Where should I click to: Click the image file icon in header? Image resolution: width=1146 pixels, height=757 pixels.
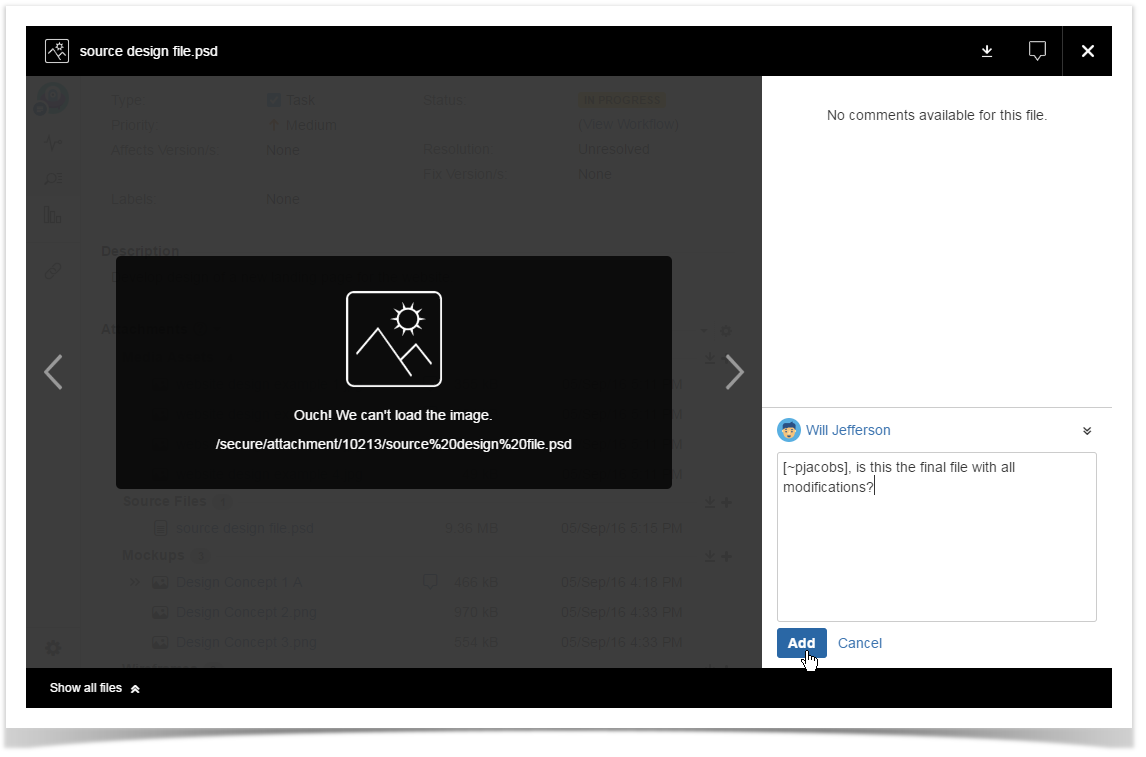point(57,51)
